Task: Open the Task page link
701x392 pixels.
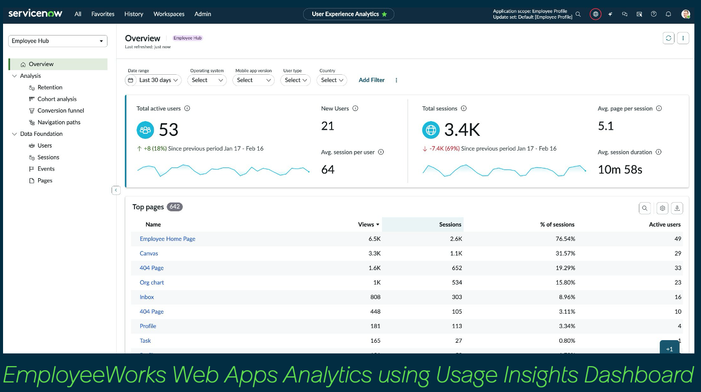Action: coord(145,341)
